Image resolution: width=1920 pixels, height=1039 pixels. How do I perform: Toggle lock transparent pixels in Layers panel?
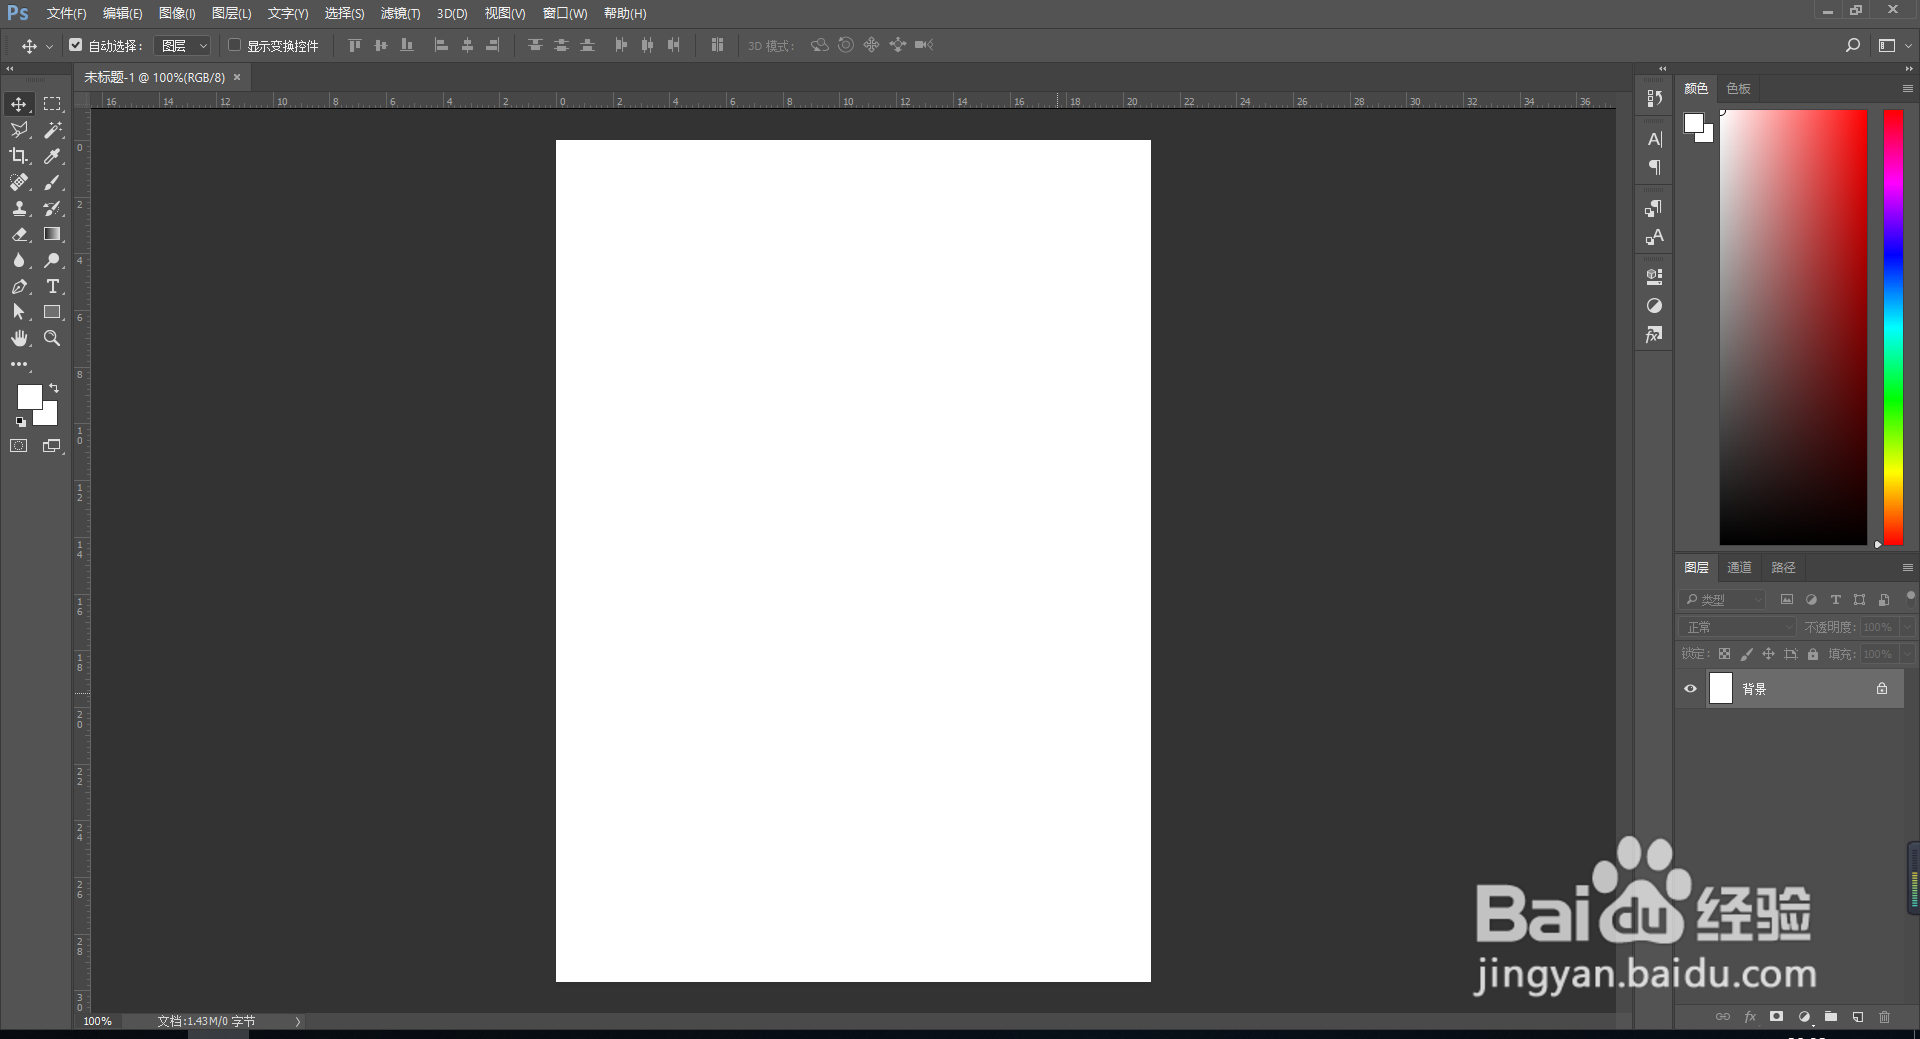tap(1724, 654)
